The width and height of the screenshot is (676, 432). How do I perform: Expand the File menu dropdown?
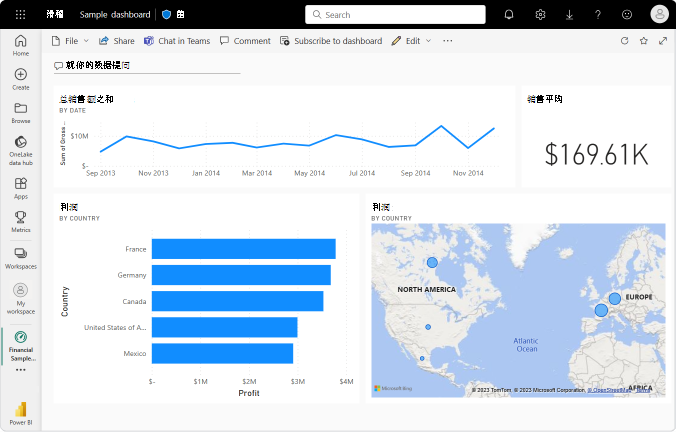pos(70,41)
